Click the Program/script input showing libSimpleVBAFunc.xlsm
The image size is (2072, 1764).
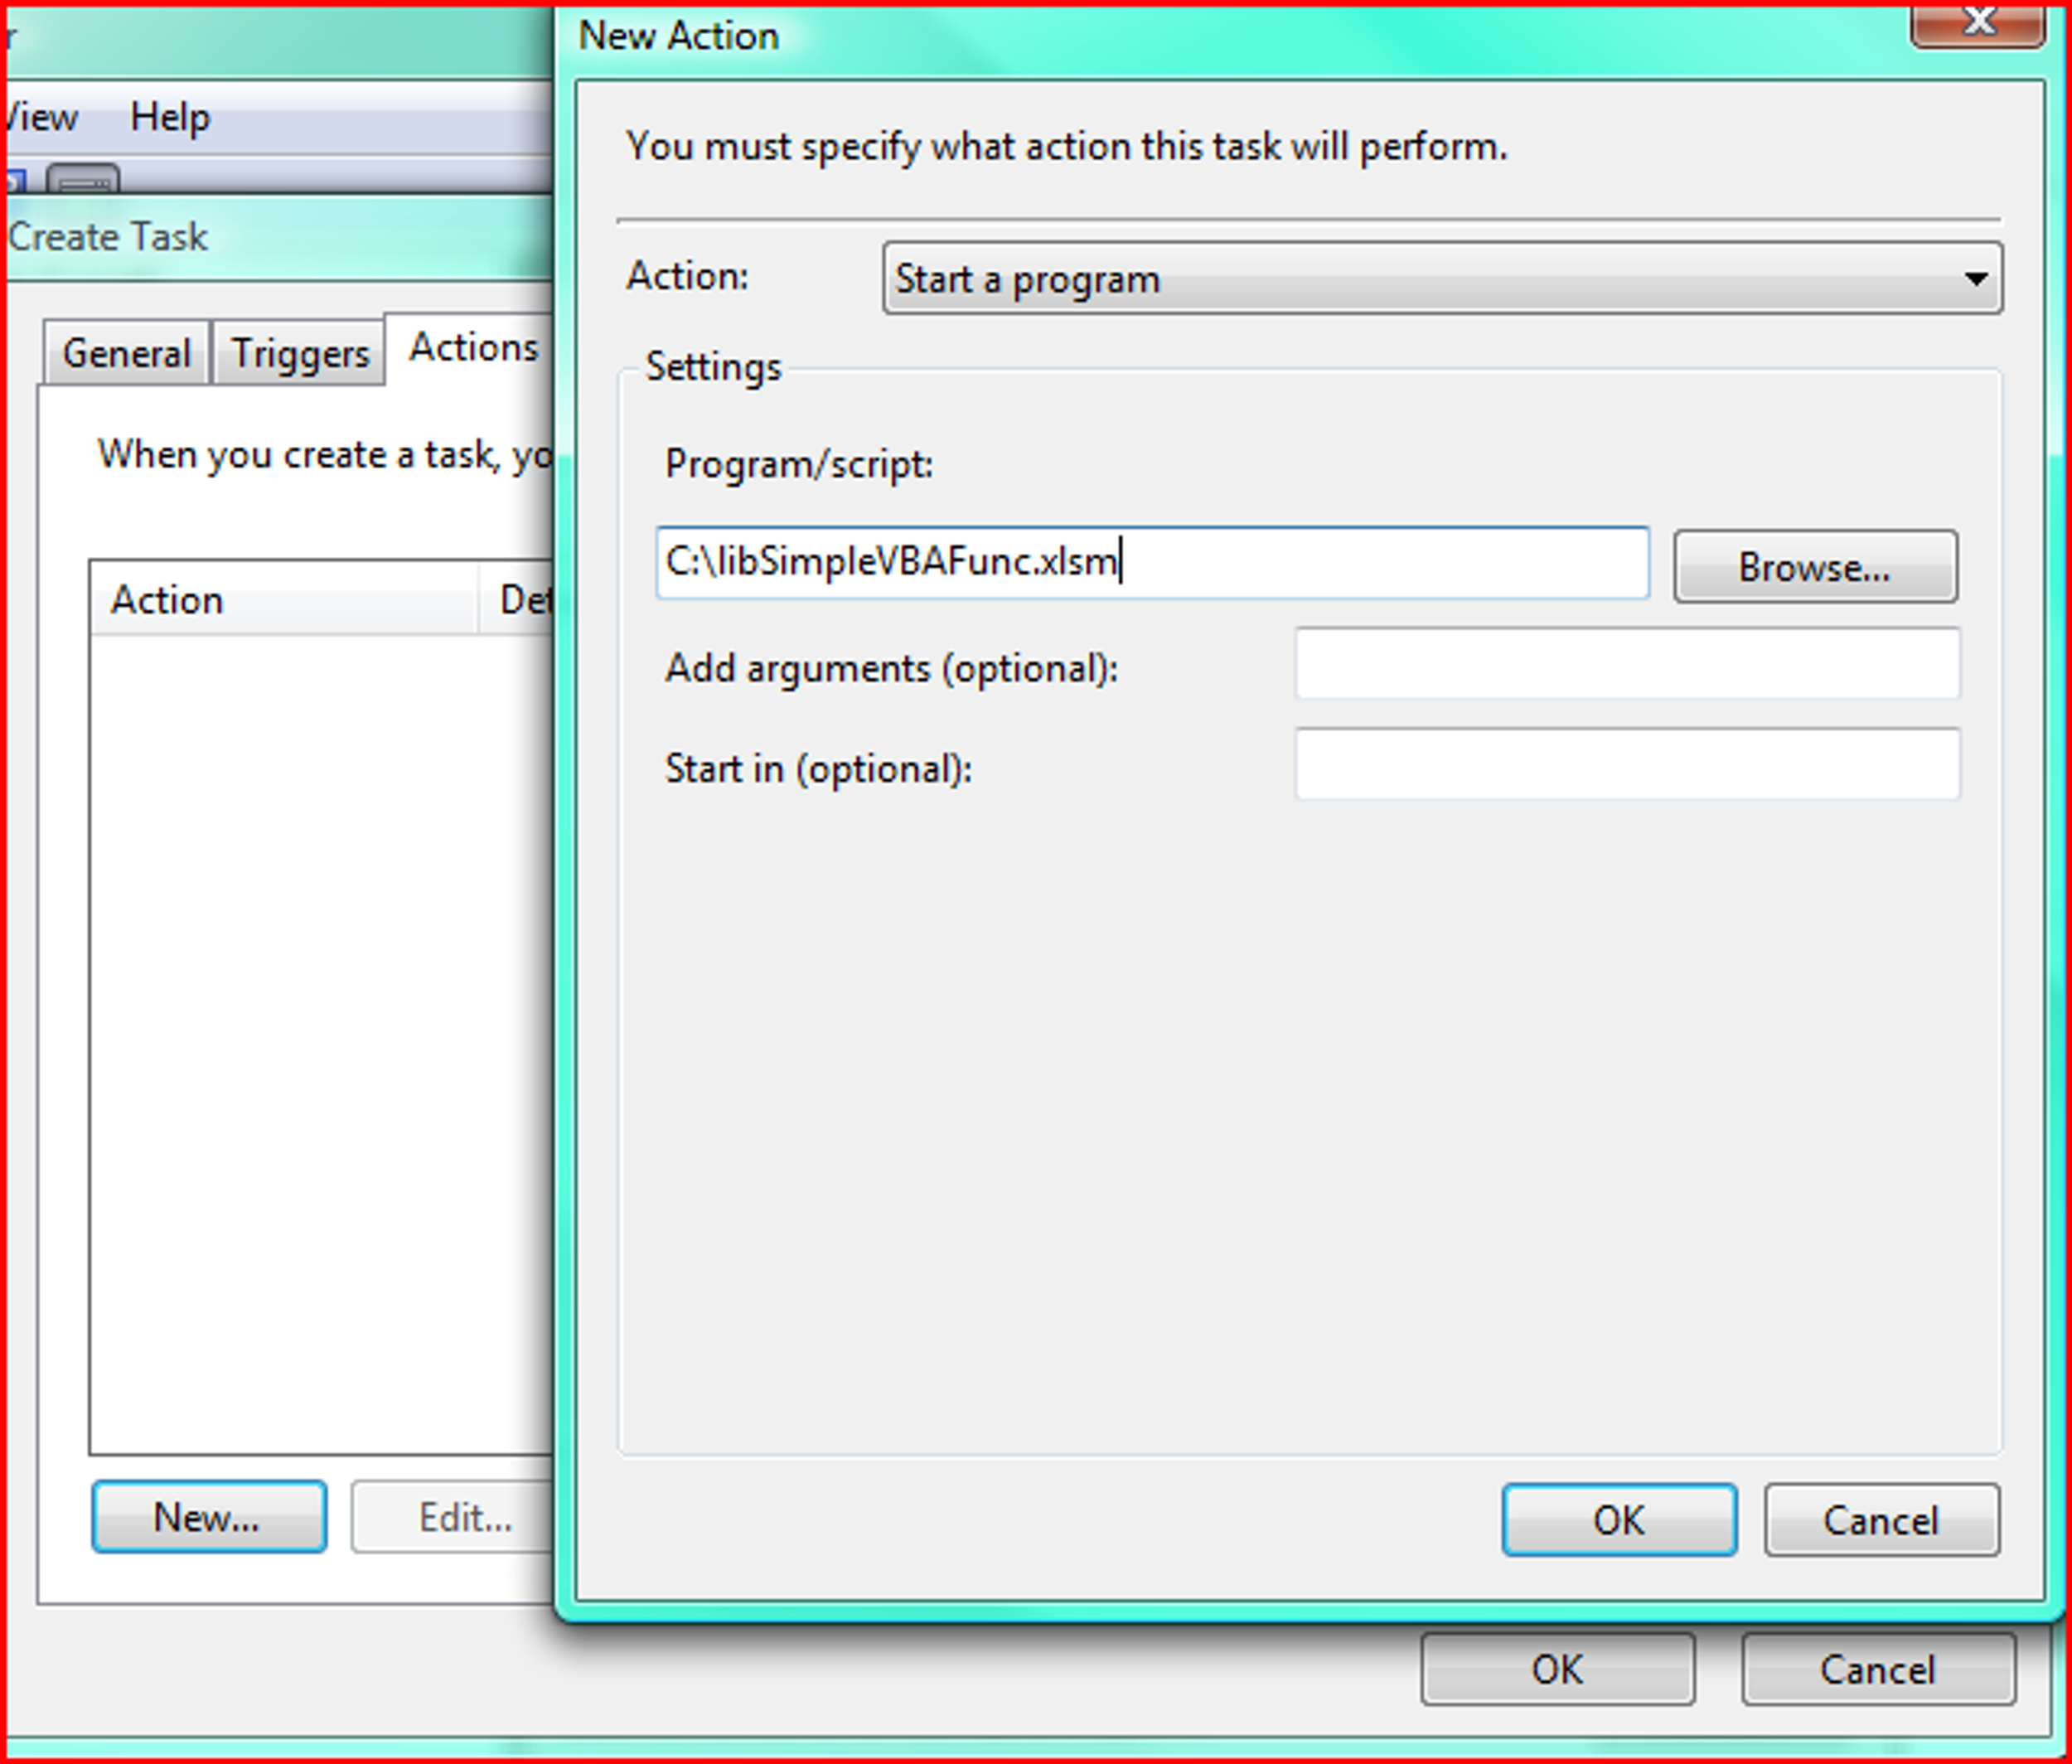(1150, 563)
